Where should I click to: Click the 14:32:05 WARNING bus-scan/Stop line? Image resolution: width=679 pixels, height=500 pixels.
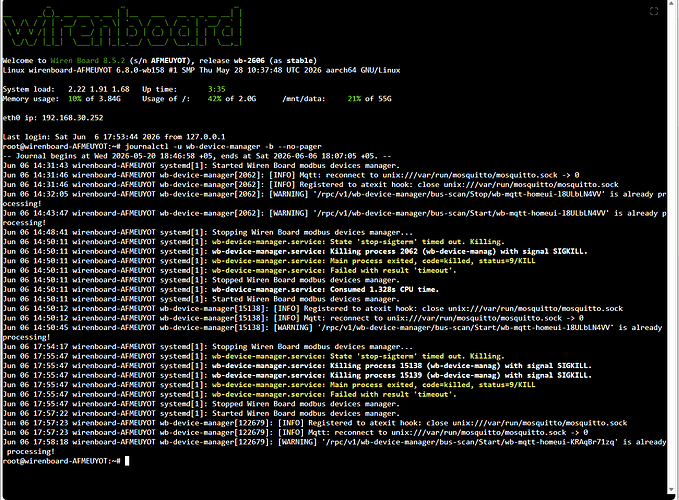pyautogui.click(x=334, y=199)
